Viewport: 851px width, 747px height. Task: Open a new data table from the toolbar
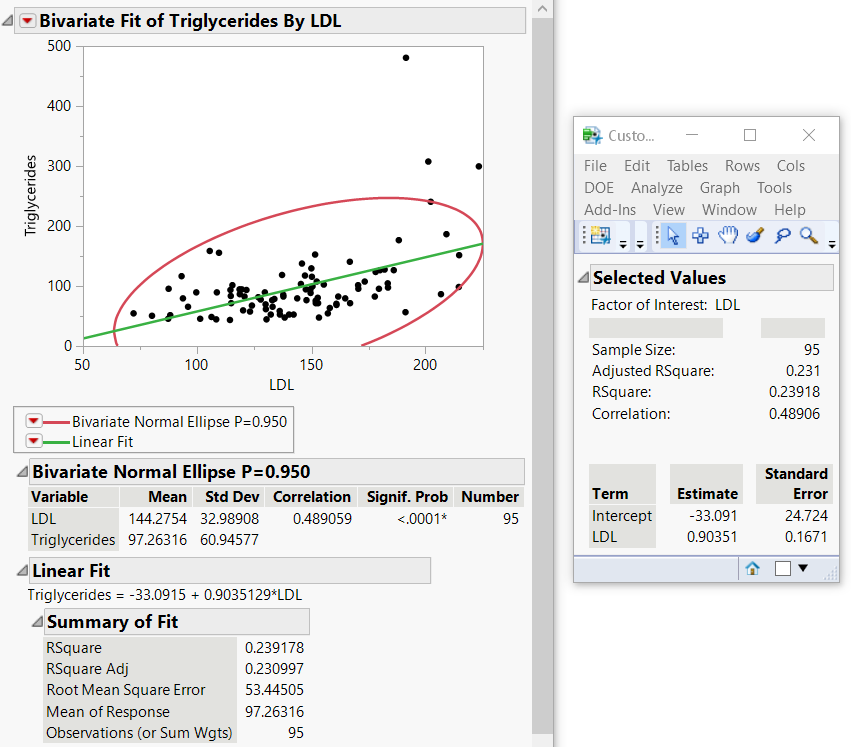point(601,233)
